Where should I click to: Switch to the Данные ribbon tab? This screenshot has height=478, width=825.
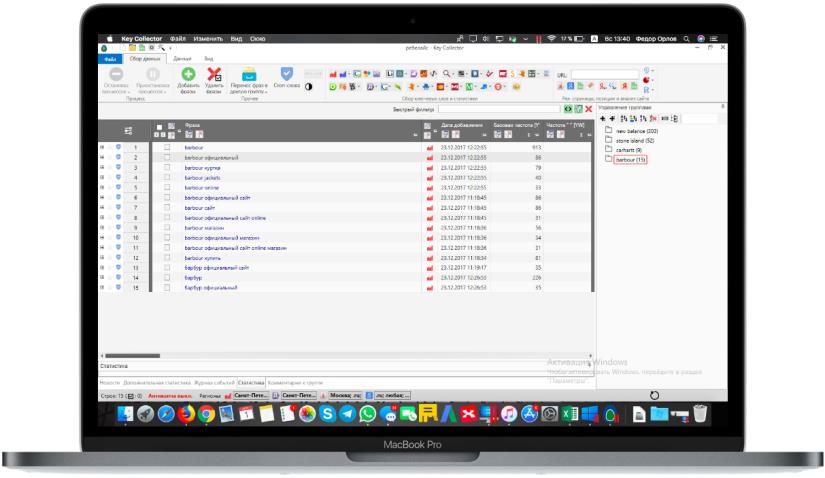click(182, 58)
